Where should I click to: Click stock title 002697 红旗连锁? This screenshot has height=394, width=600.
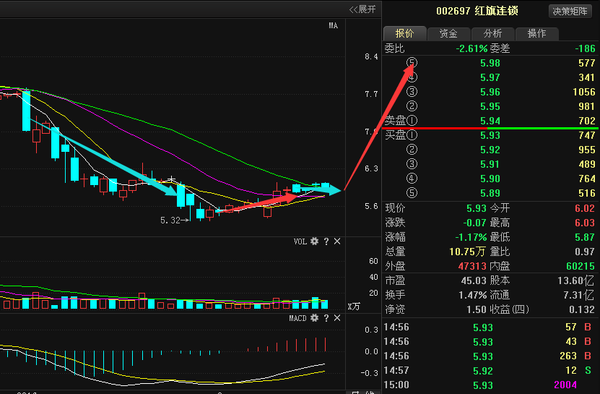477,11
